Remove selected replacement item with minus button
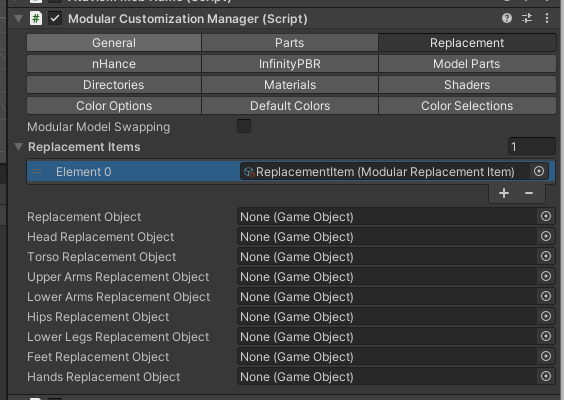Image resolution: width=564 pixels, height=400 pixels. tap(529, 193)
